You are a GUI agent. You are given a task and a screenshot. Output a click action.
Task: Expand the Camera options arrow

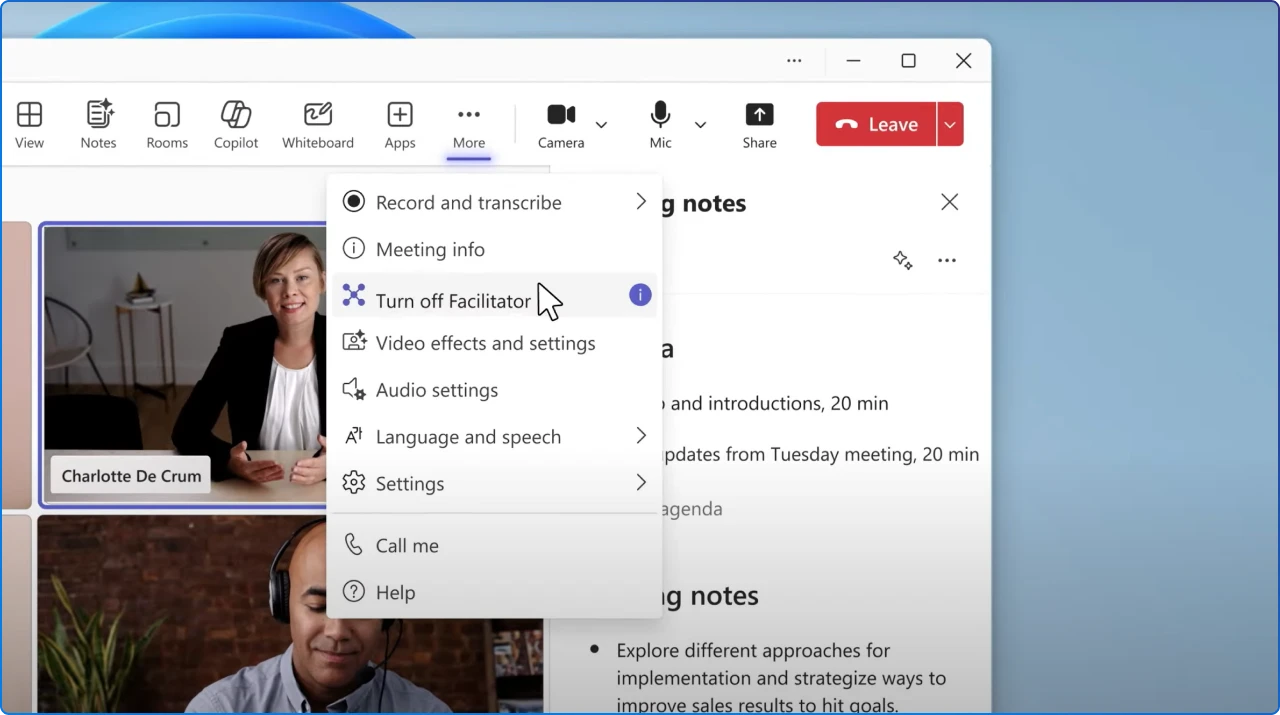click(x=601, y=125)
